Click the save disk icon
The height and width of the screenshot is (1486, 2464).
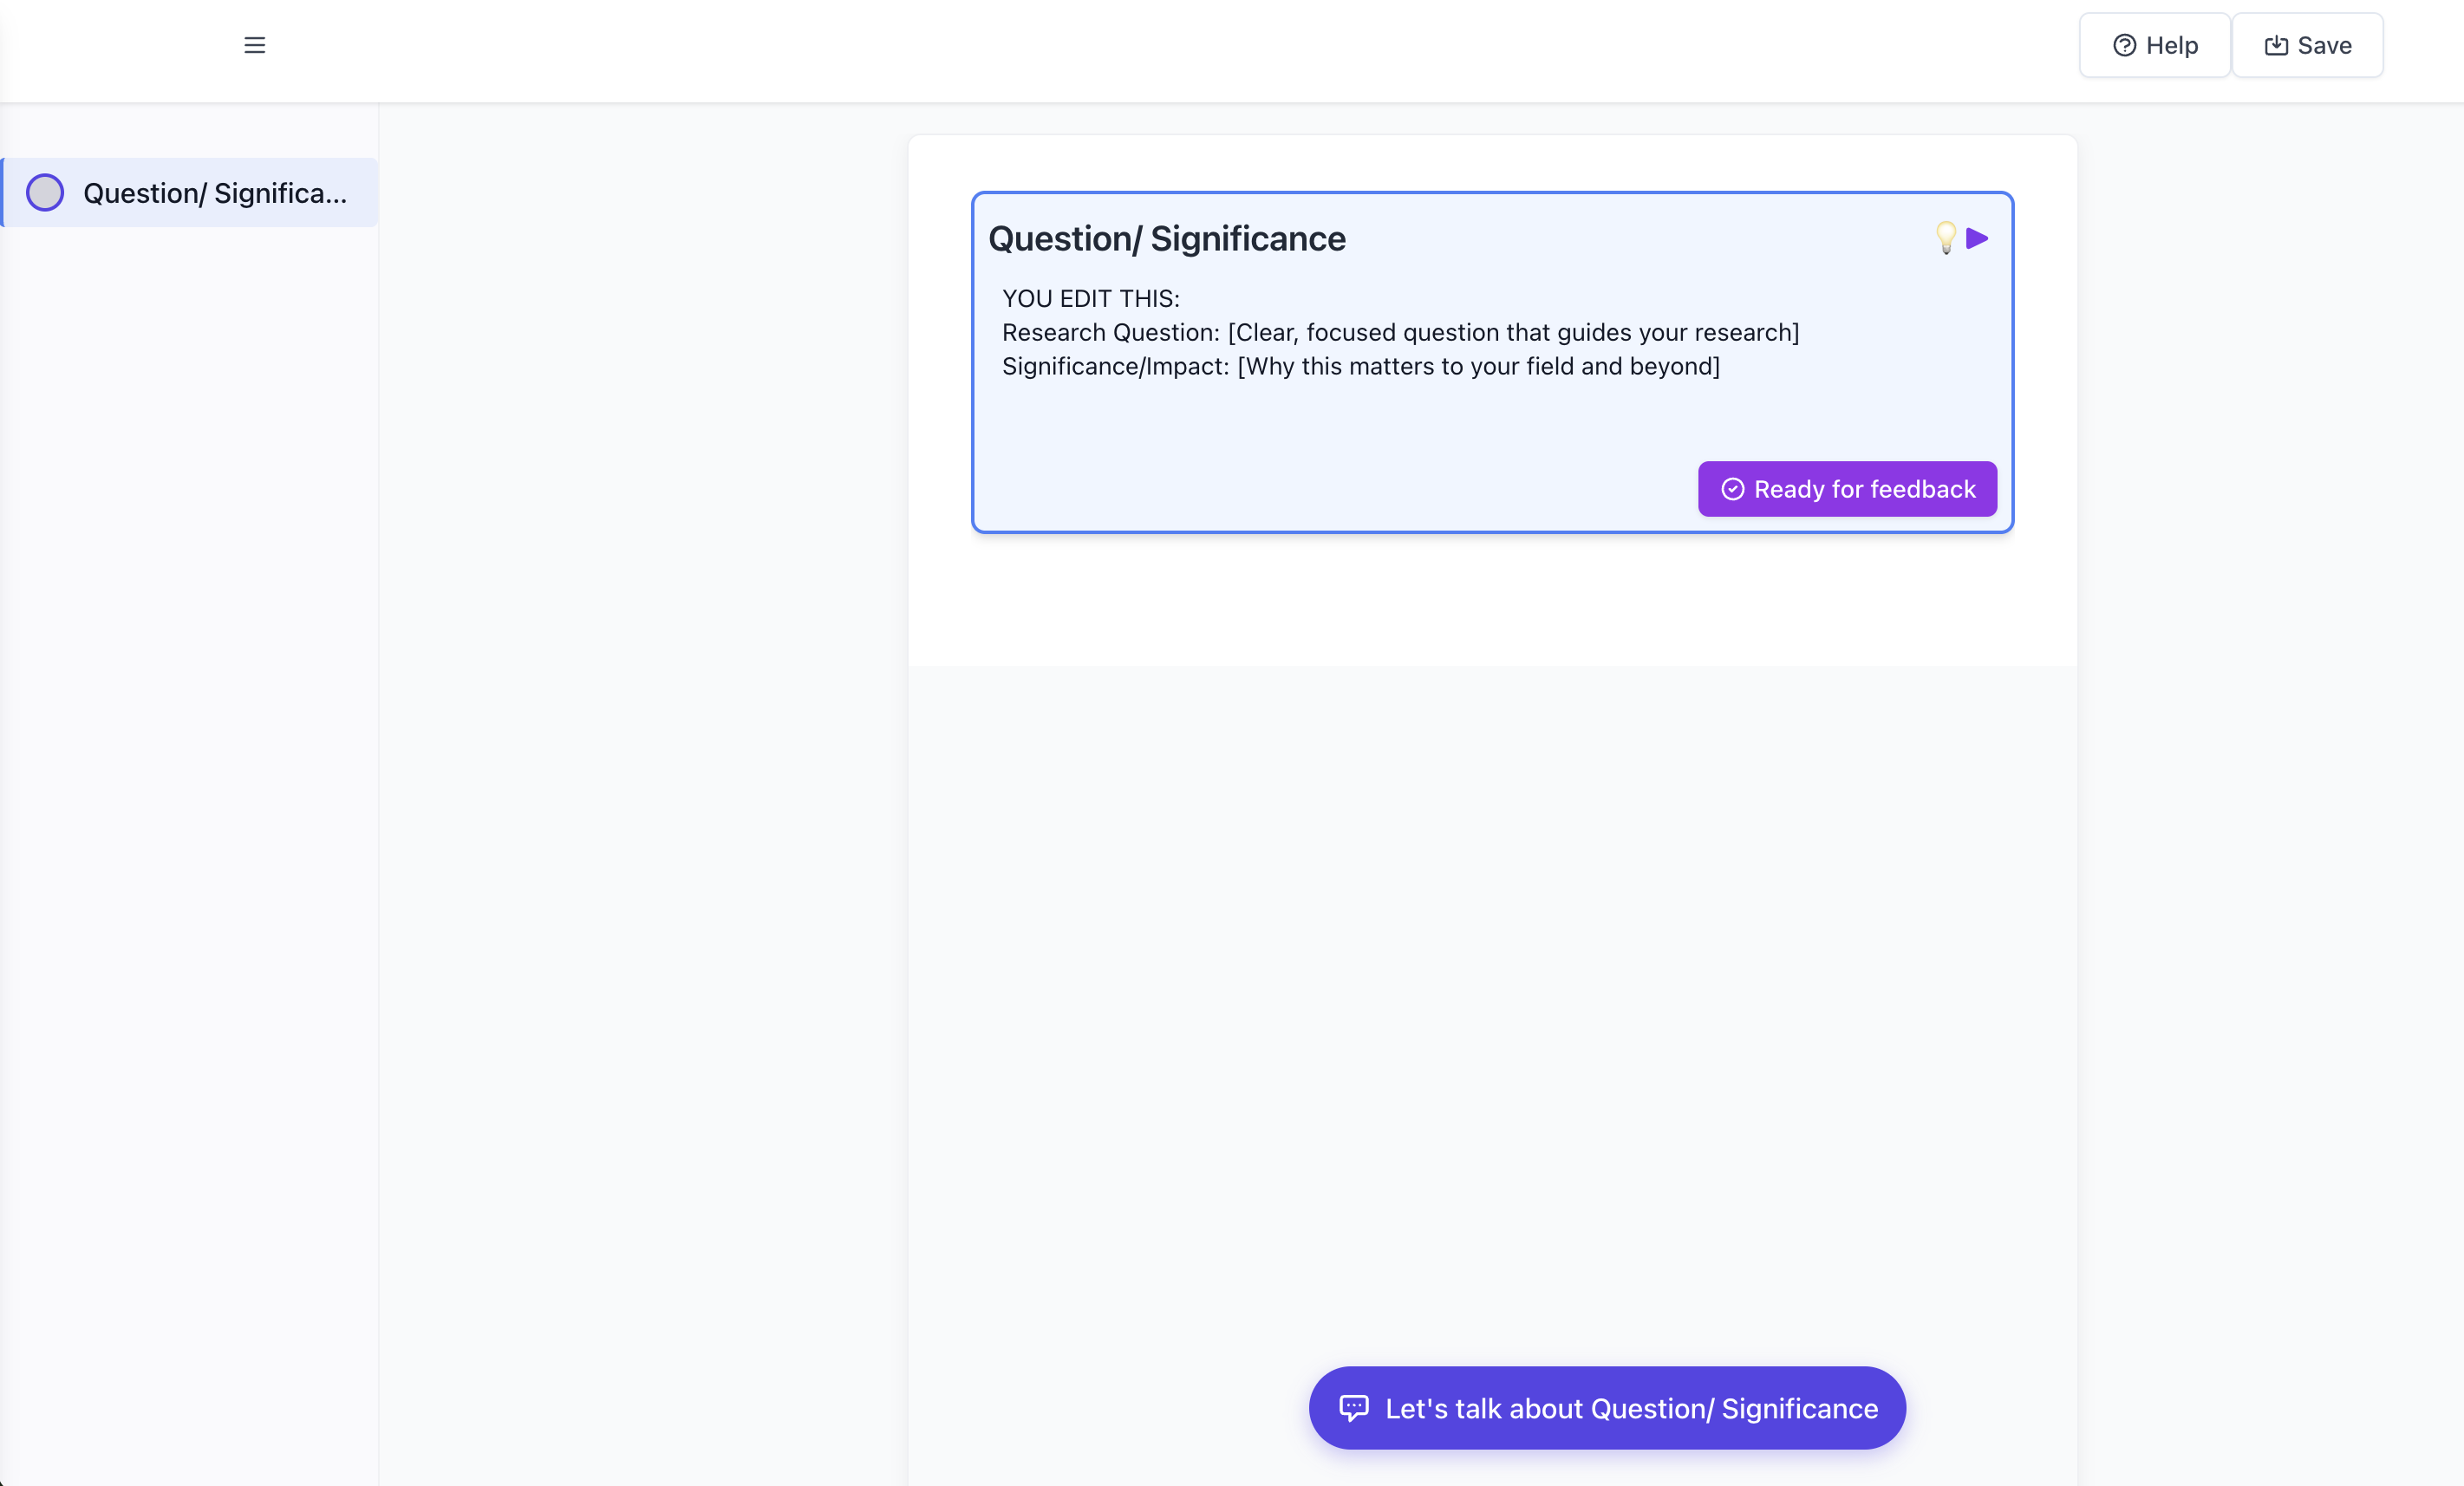click(2276, 45)
